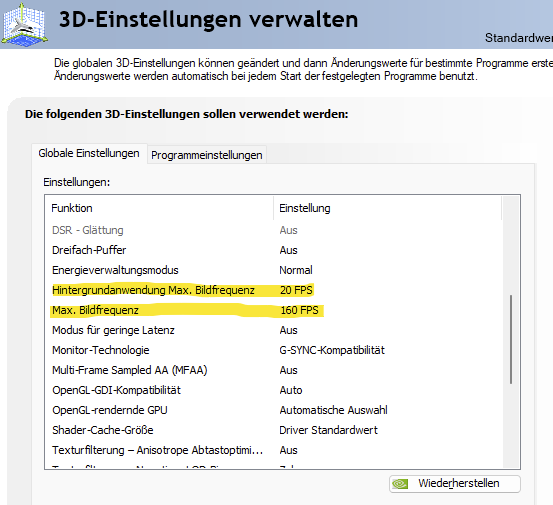The image size is (553, 505).
Task: Click the Standardwer text in header
Action: click(x=519, y=38)
